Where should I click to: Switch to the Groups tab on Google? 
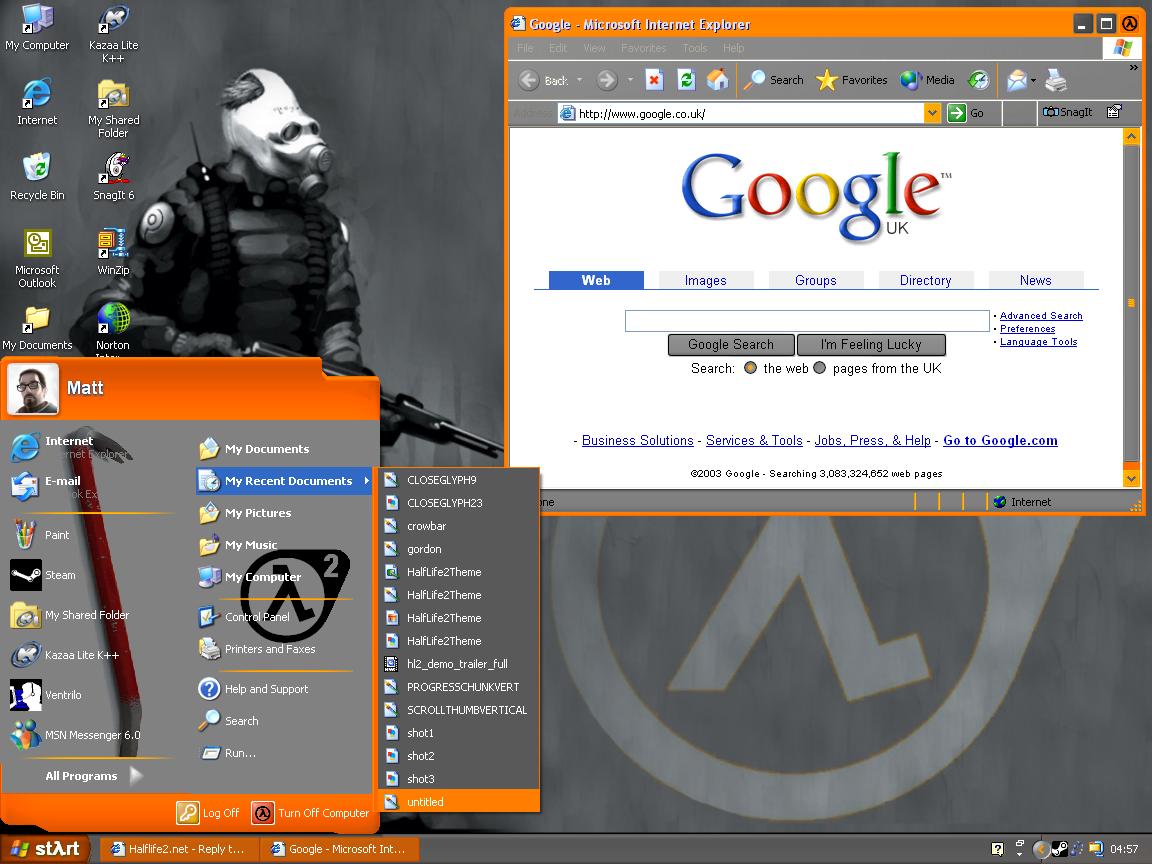tap(816, 280)
